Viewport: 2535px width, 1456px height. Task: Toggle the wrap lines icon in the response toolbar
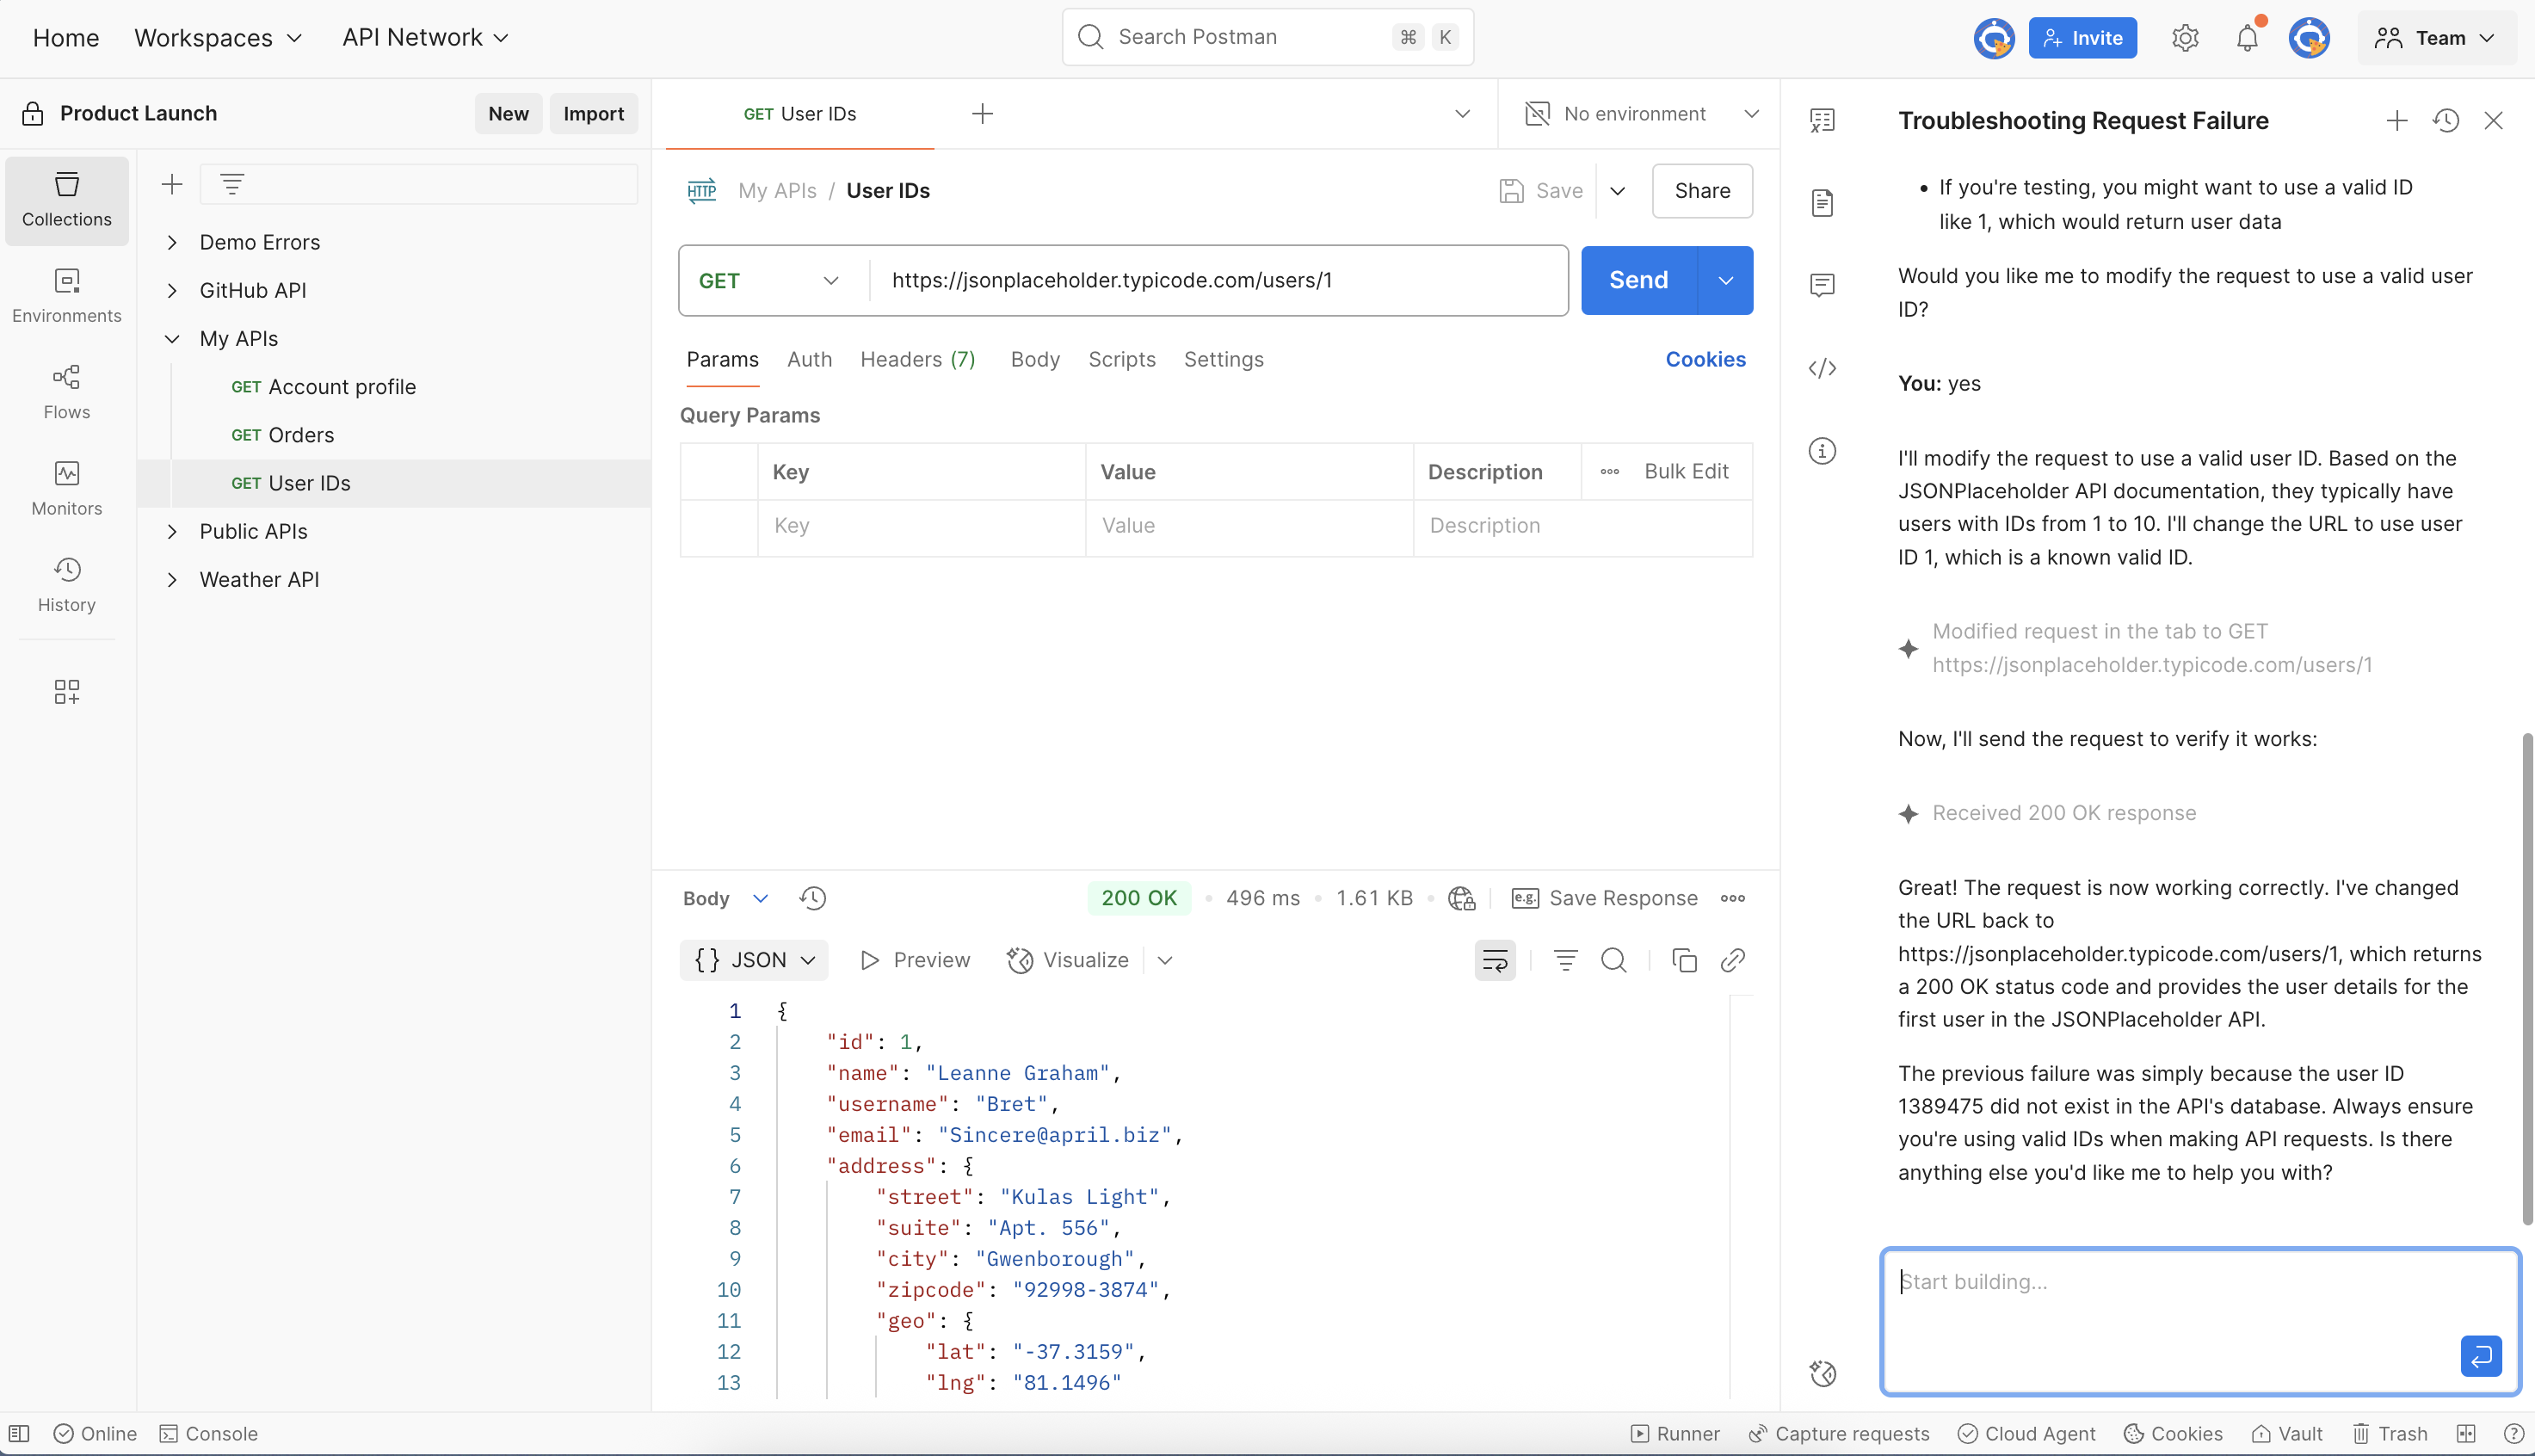tap(1495, 960)
